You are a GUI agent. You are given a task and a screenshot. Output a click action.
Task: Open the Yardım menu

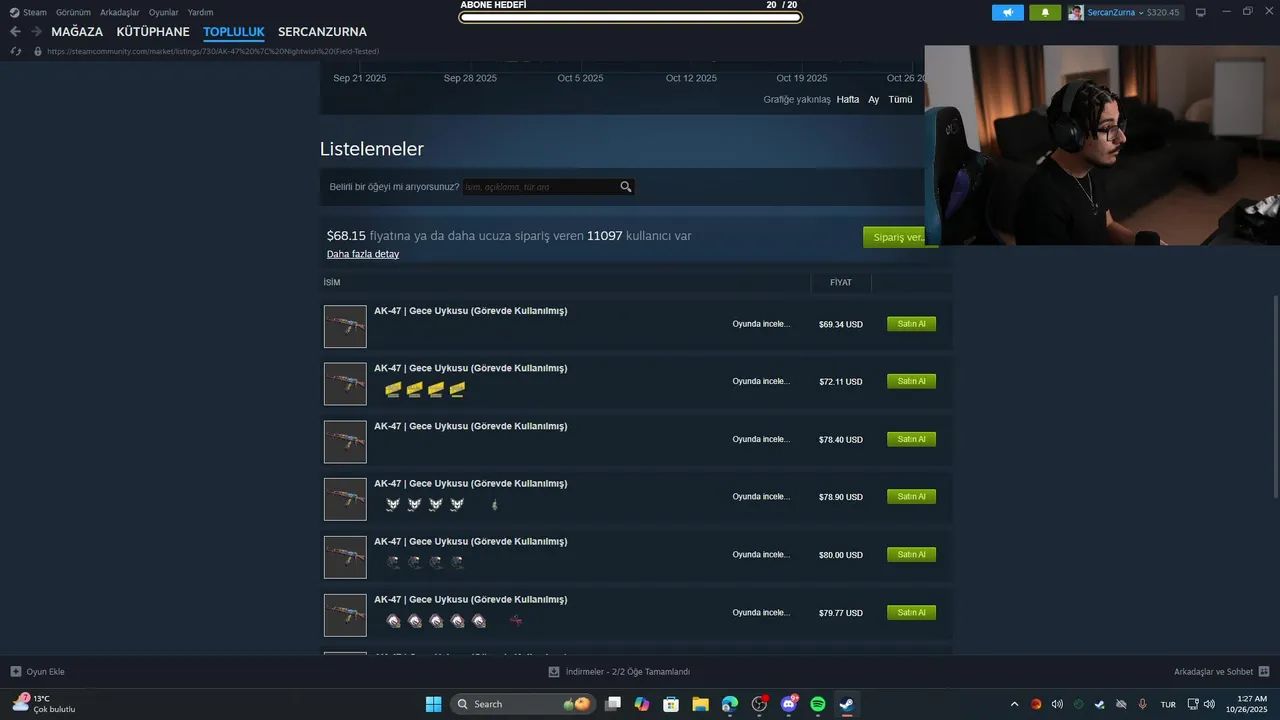pos(200,12)
